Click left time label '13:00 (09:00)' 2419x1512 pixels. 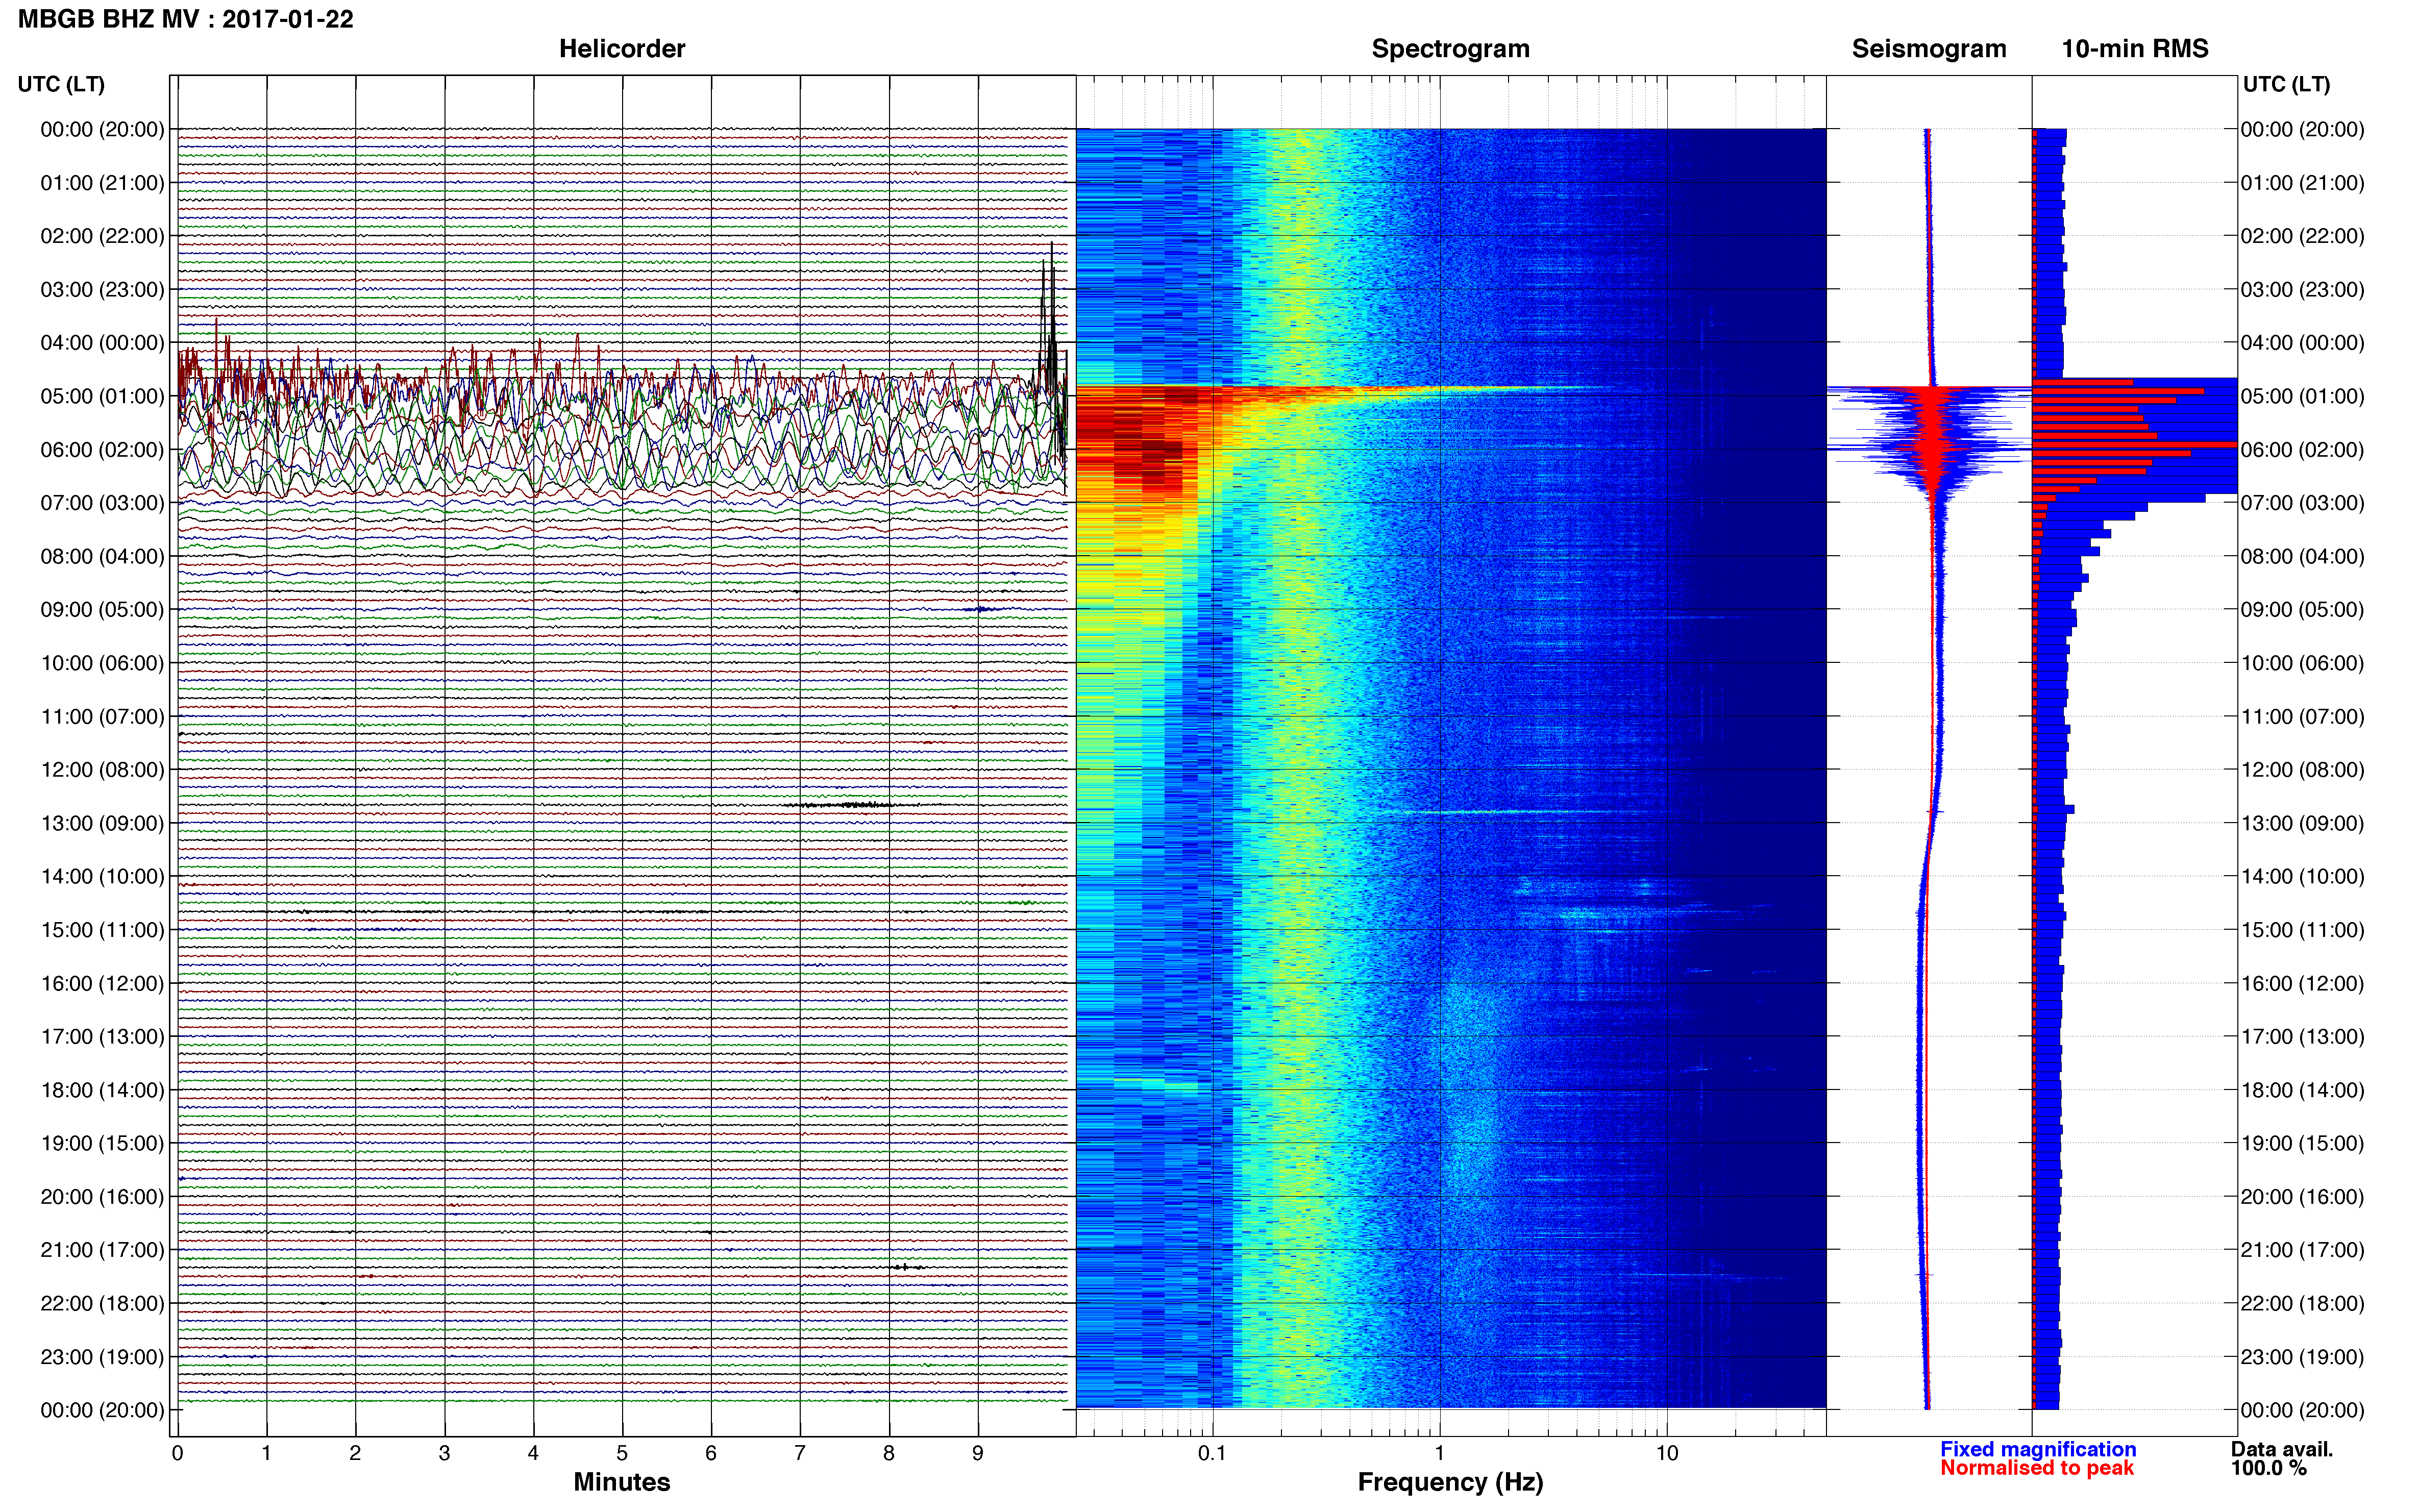102,823
